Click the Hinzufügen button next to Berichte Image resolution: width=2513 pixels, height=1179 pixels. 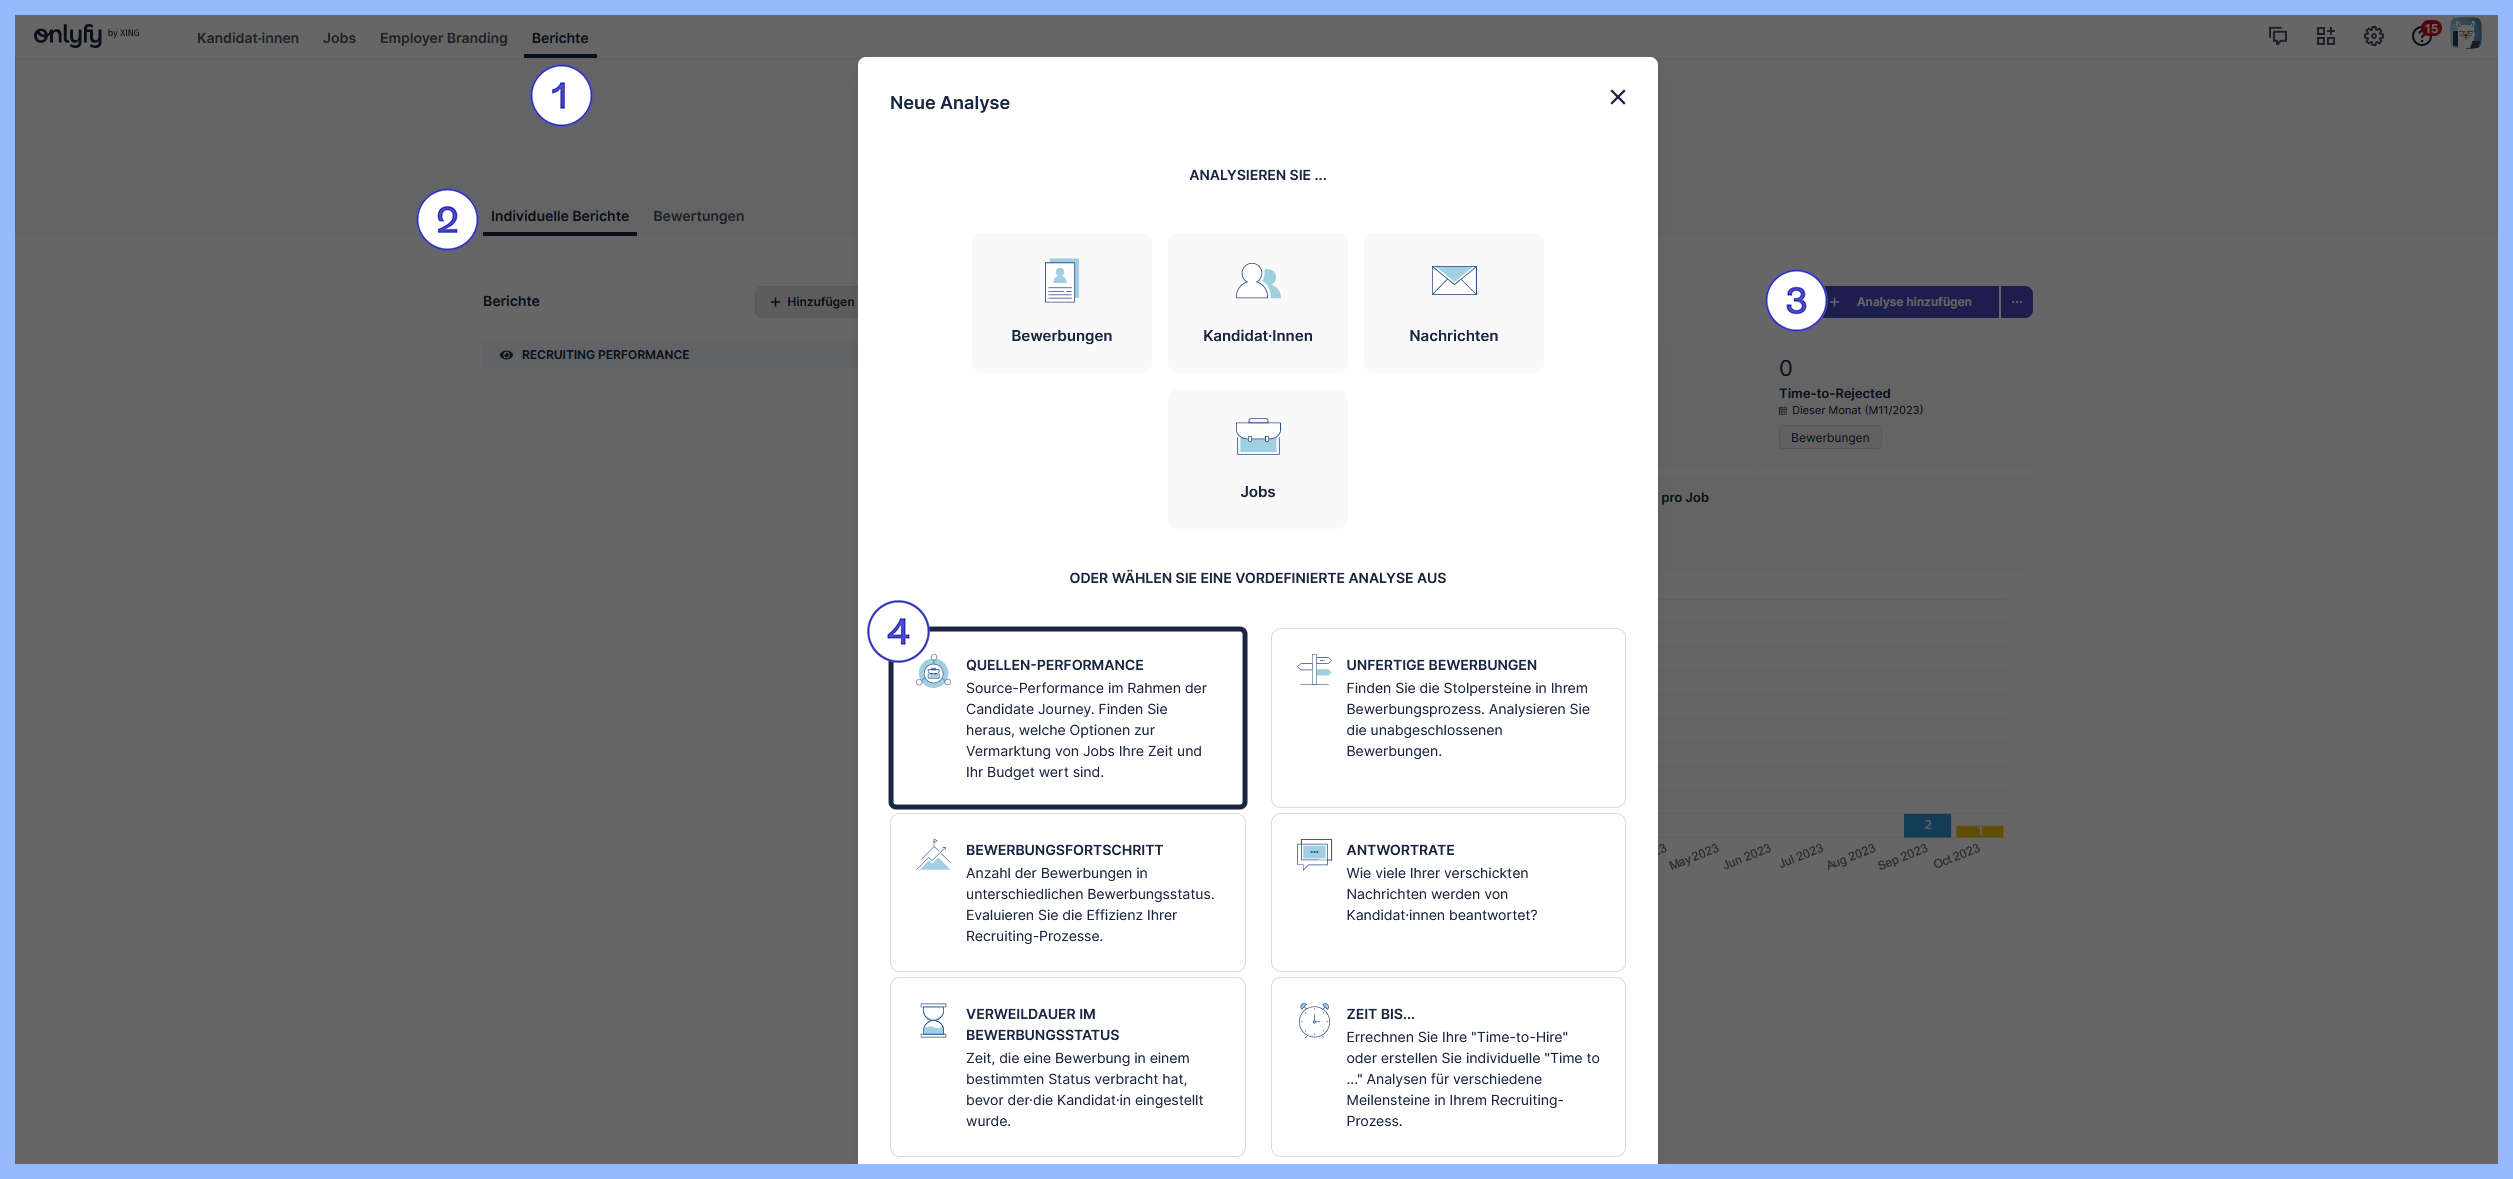pyautogui.click(x=810, y=302)
